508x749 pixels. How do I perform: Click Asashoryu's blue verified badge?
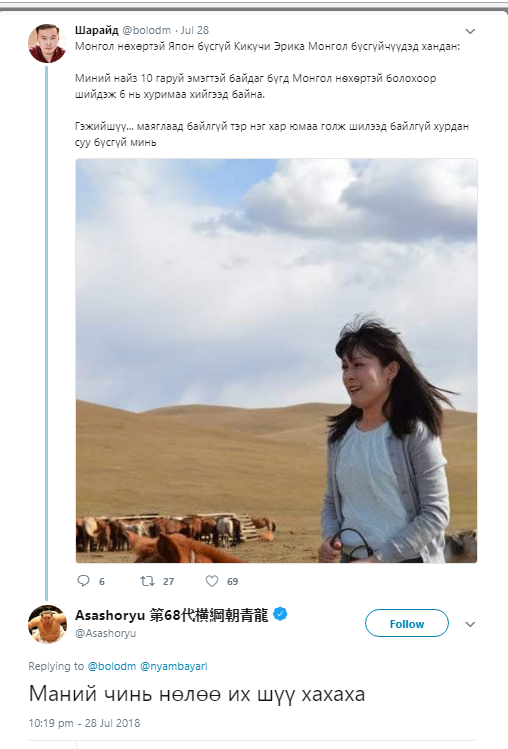click(x=281, y=614)
